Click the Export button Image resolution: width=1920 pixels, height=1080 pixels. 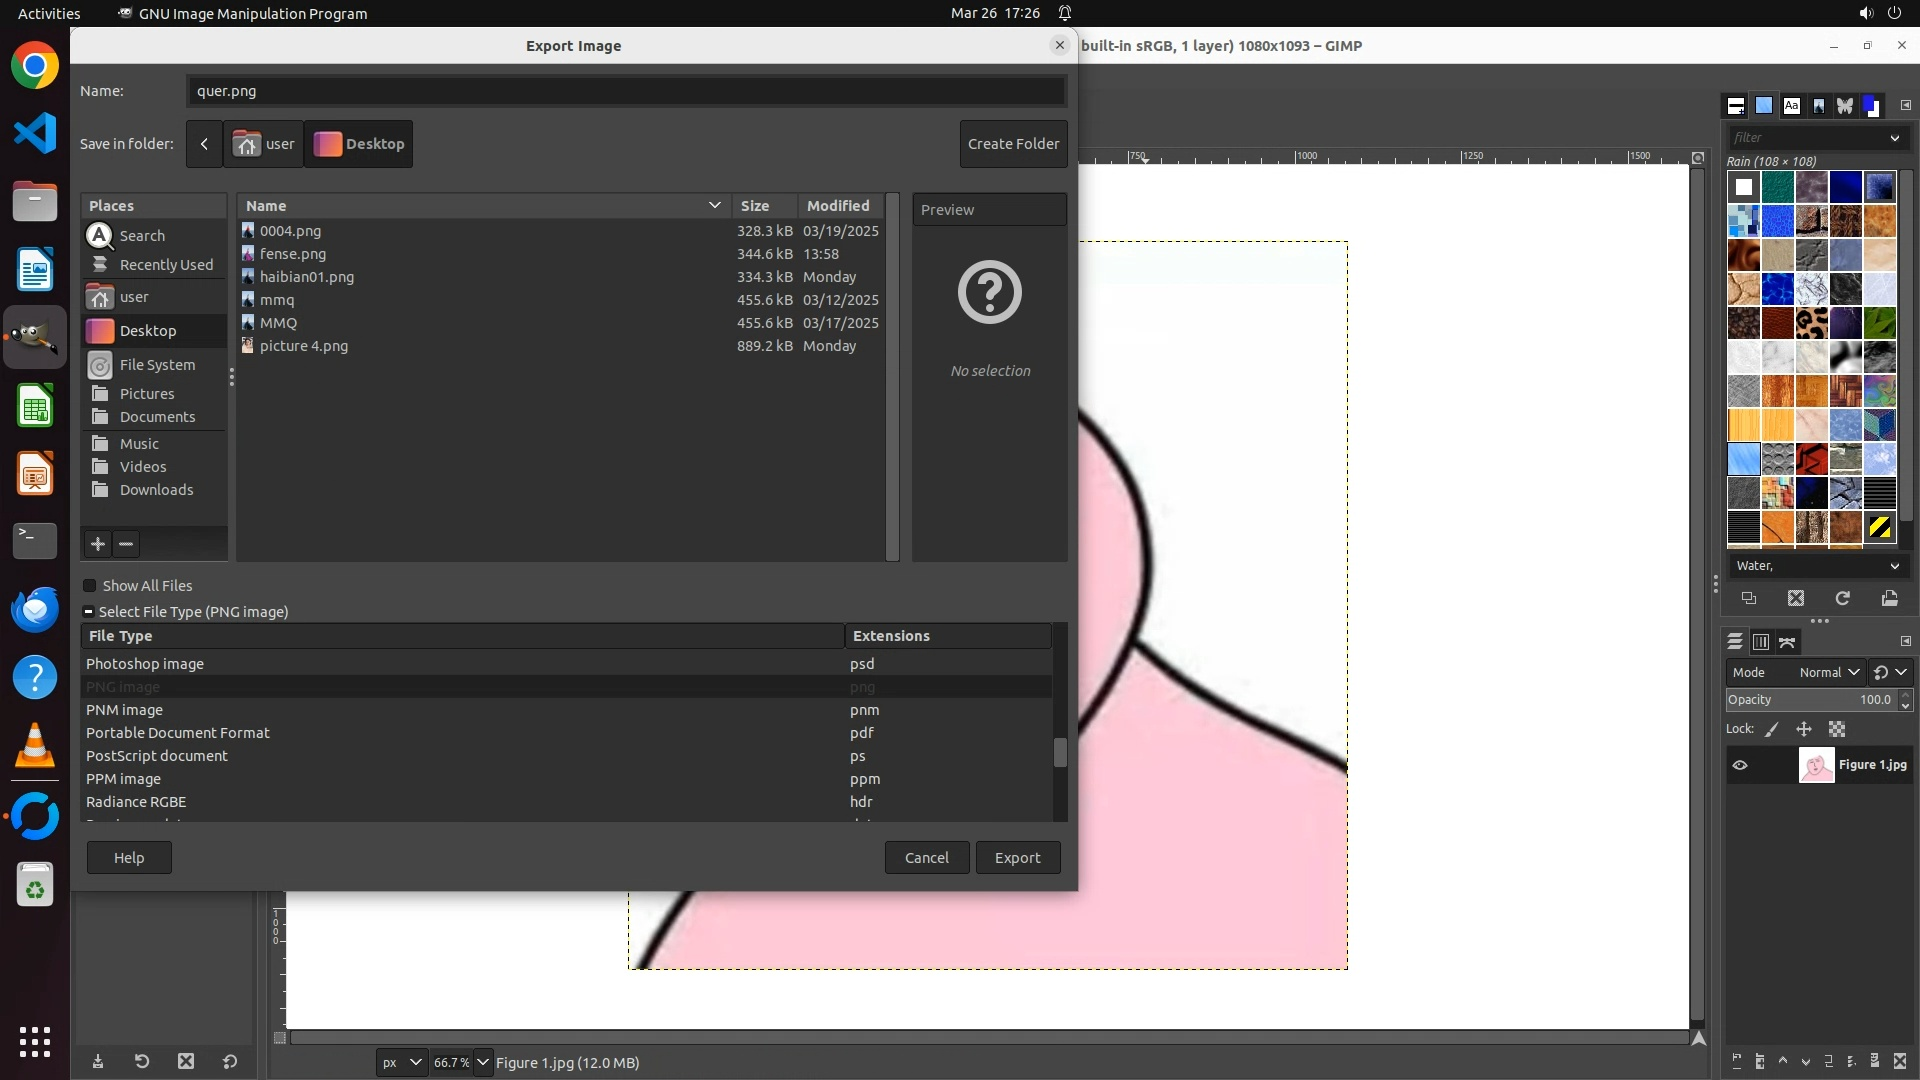[1017, 858]
